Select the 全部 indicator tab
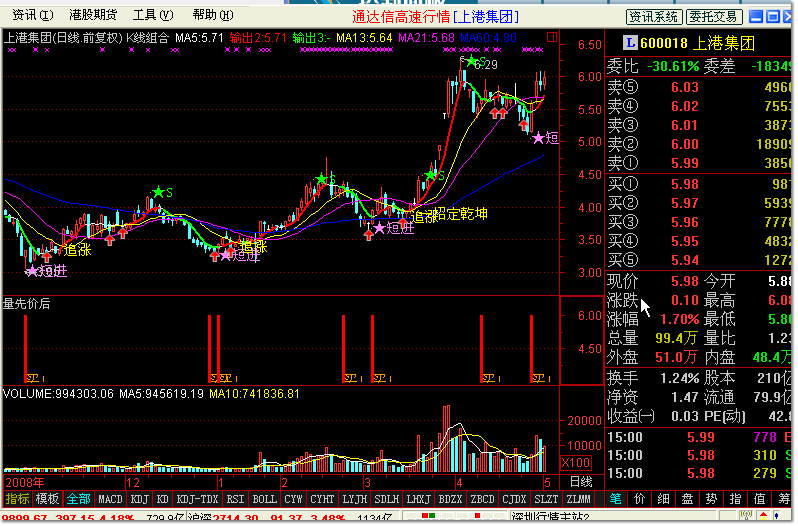This screenshot has width=798, height=526. (78, 499)
